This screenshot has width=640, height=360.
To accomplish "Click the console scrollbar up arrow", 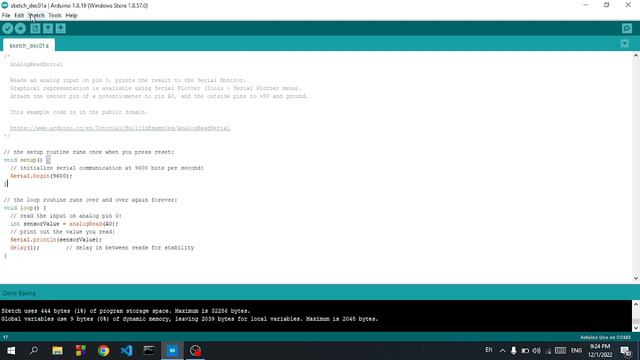I will (x=636, y=304).
